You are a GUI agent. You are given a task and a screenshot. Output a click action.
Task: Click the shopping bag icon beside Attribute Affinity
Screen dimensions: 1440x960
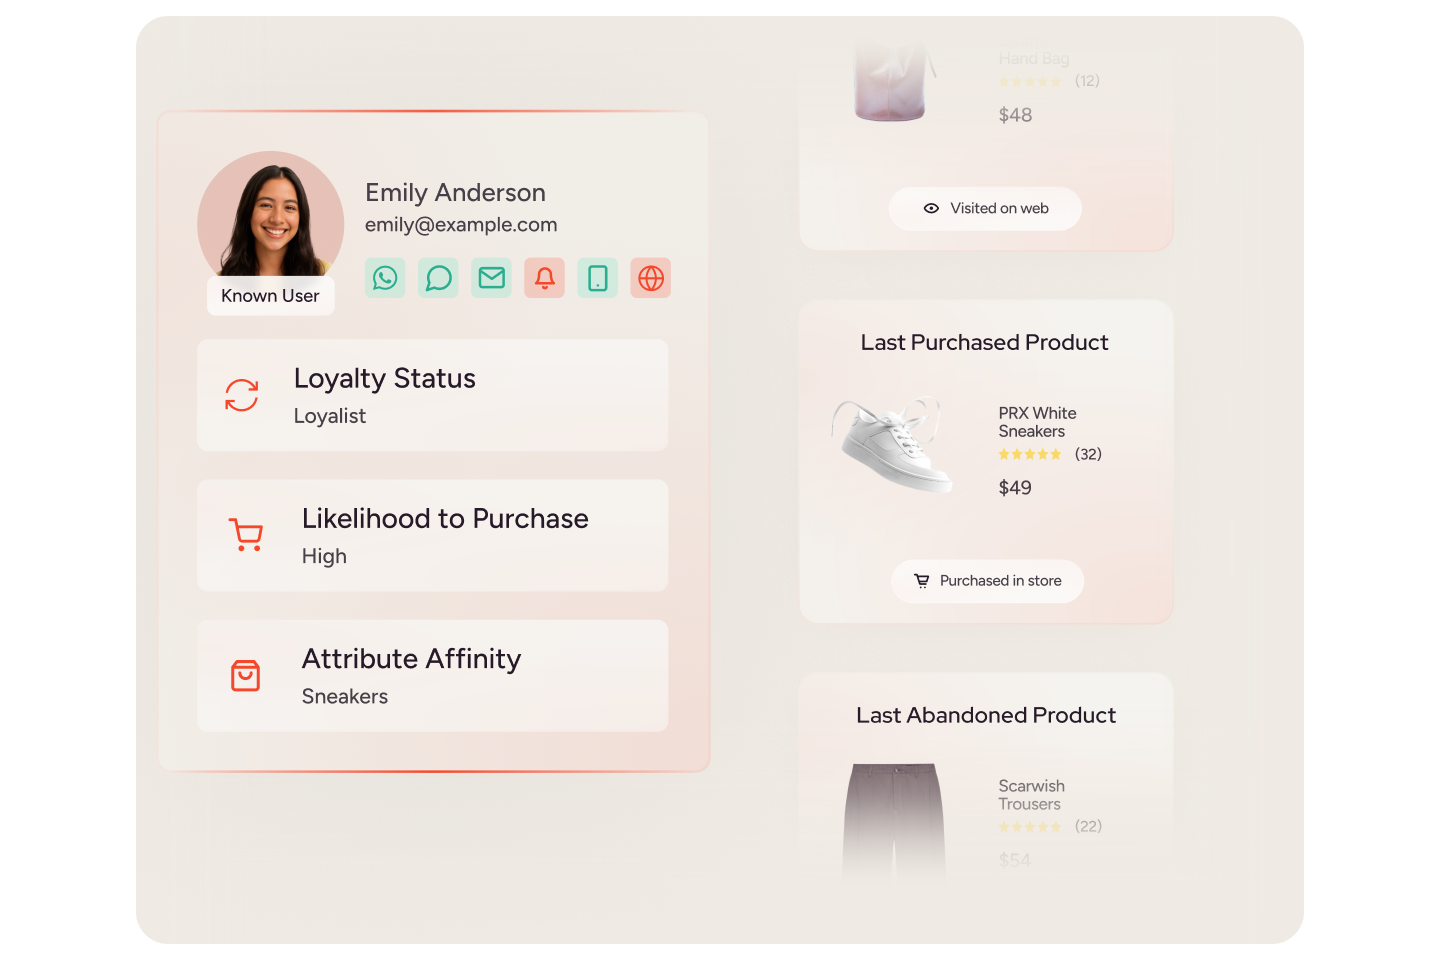(x=246, y=676)
